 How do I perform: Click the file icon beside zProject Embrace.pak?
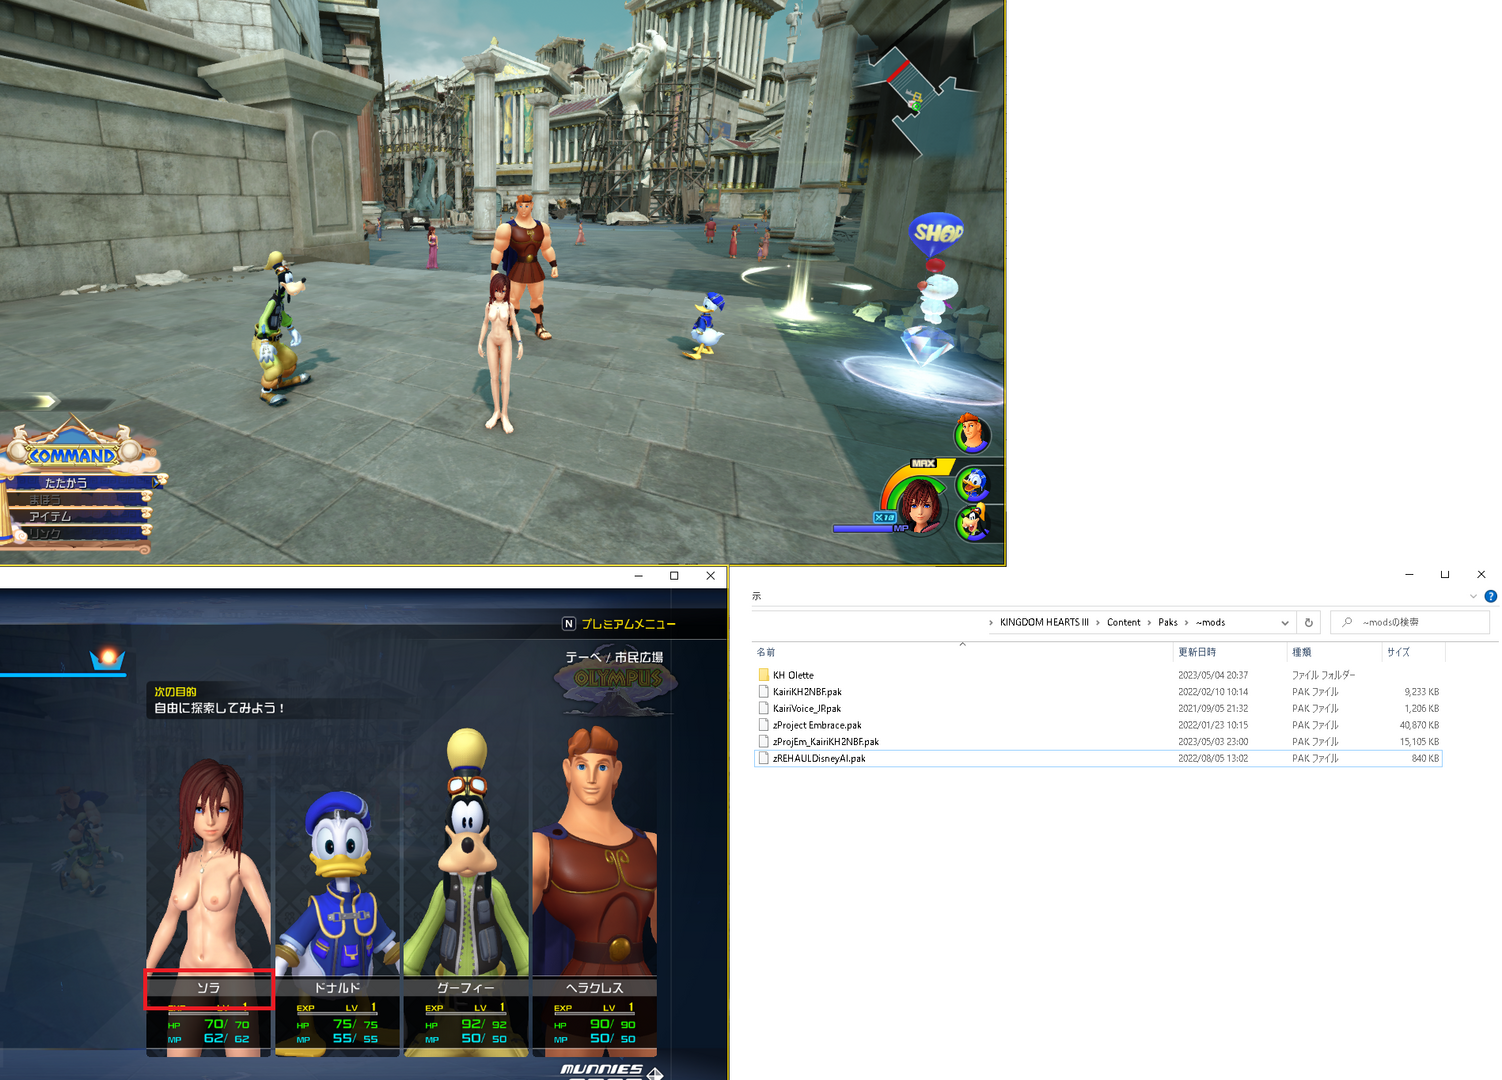[x=764, y=725]
